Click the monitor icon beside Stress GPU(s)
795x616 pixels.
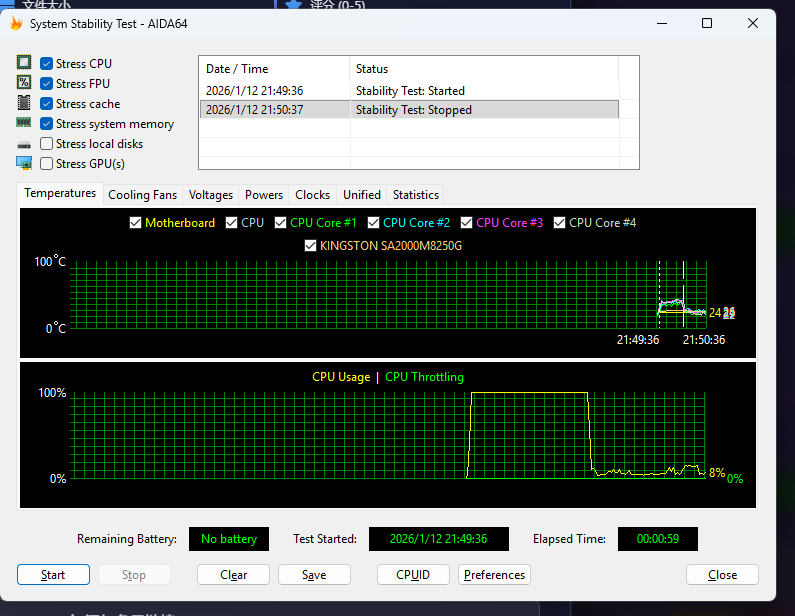pyautogui.click(x=24, y=163)
